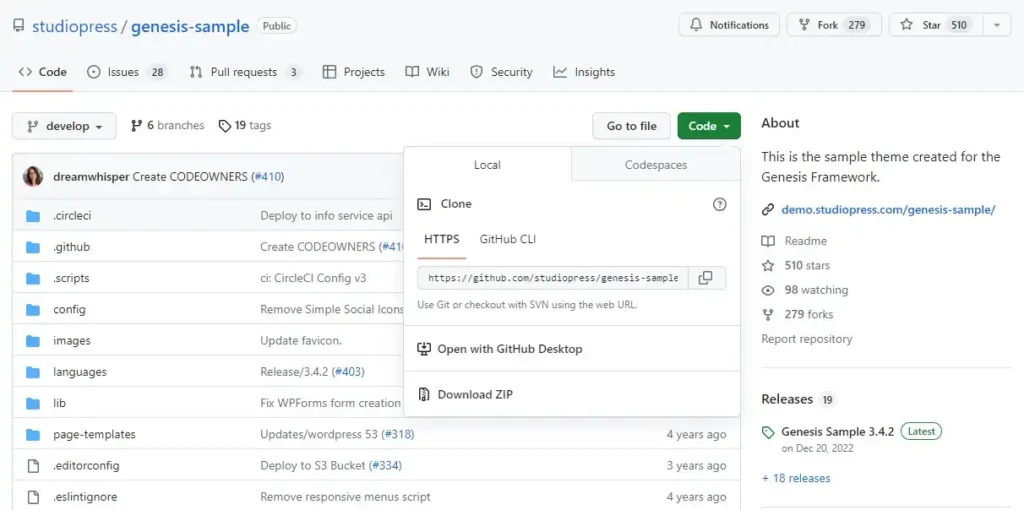Open Genesis Sample 3.4.2 release
This screenshot has width=1024, height=510.
point(837,432)
